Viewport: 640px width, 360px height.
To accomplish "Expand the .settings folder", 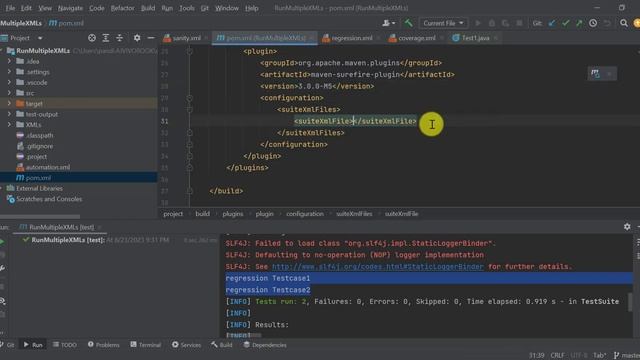I will coord(9,72).
